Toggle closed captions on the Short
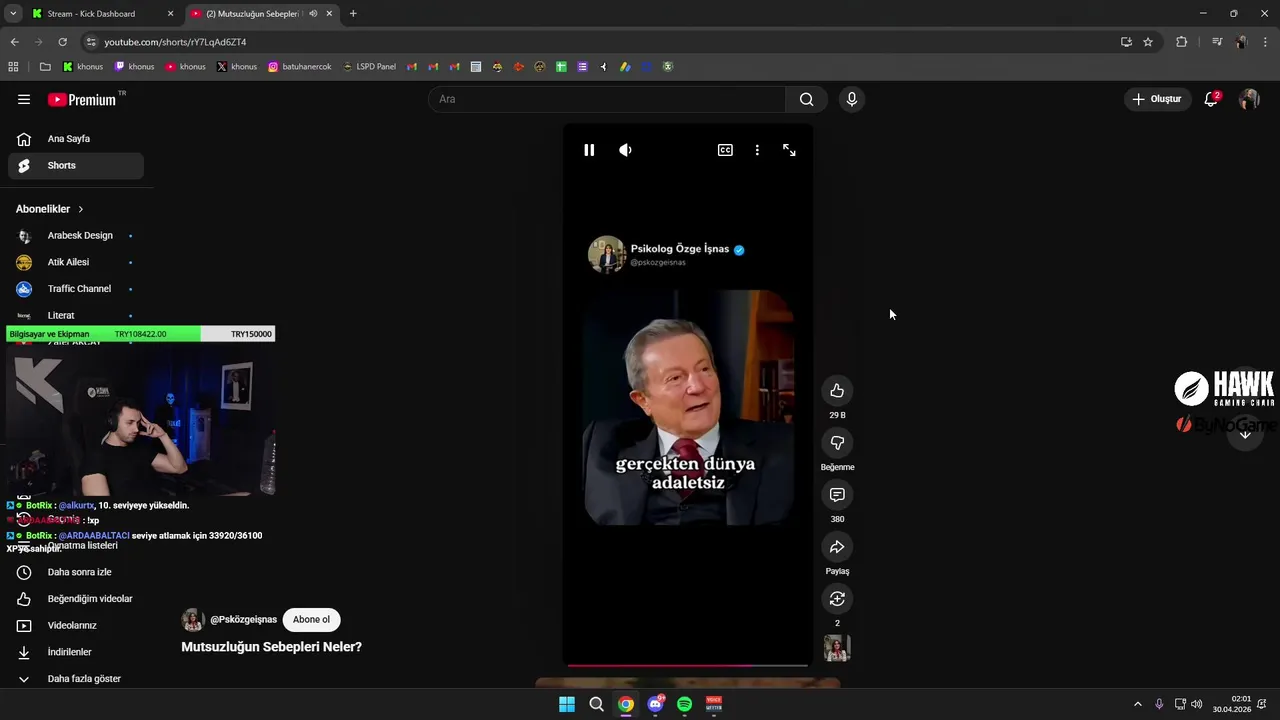Image resolution: width=1280 pixels, height=720 pixels. pyautogui.click(x=725, y=150)
